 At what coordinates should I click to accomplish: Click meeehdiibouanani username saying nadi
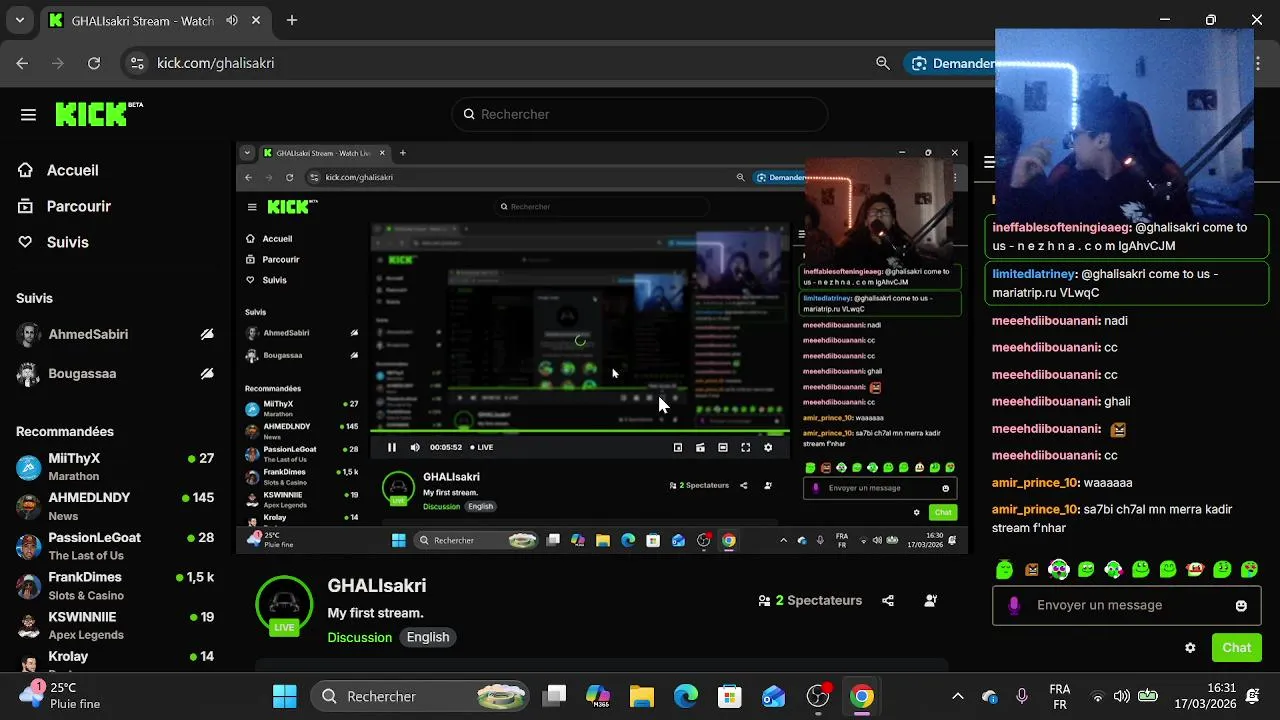[x=1046, y=321]
